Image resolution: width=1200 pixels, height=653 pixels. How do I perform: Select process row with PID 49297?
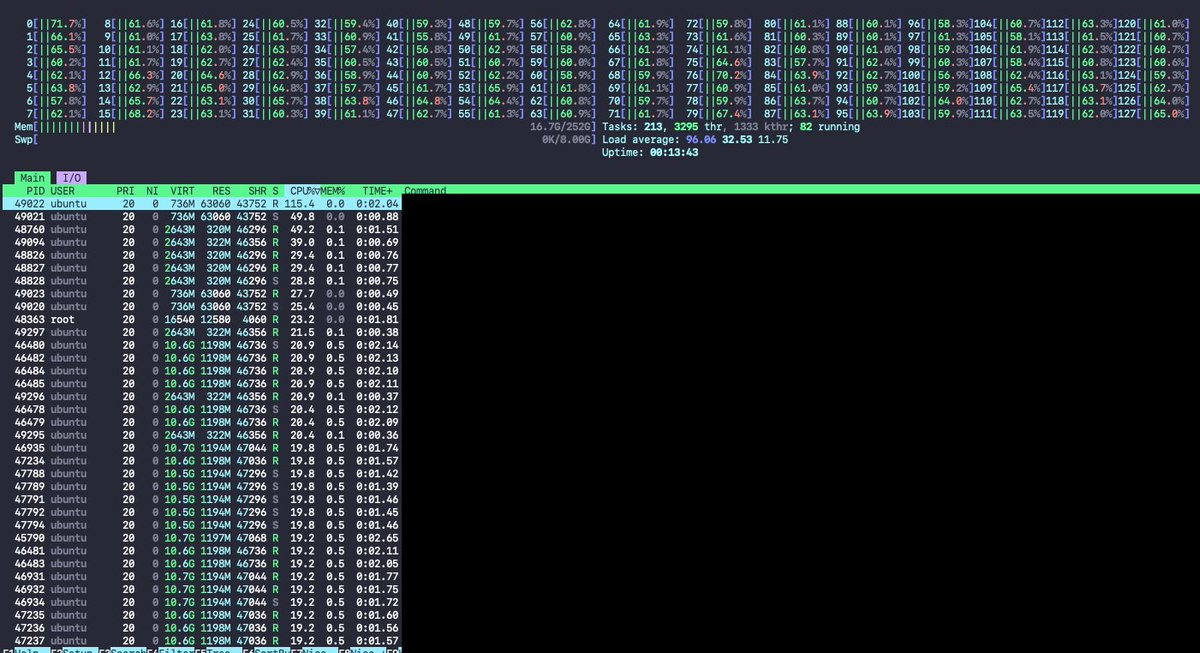click(200, 333)
